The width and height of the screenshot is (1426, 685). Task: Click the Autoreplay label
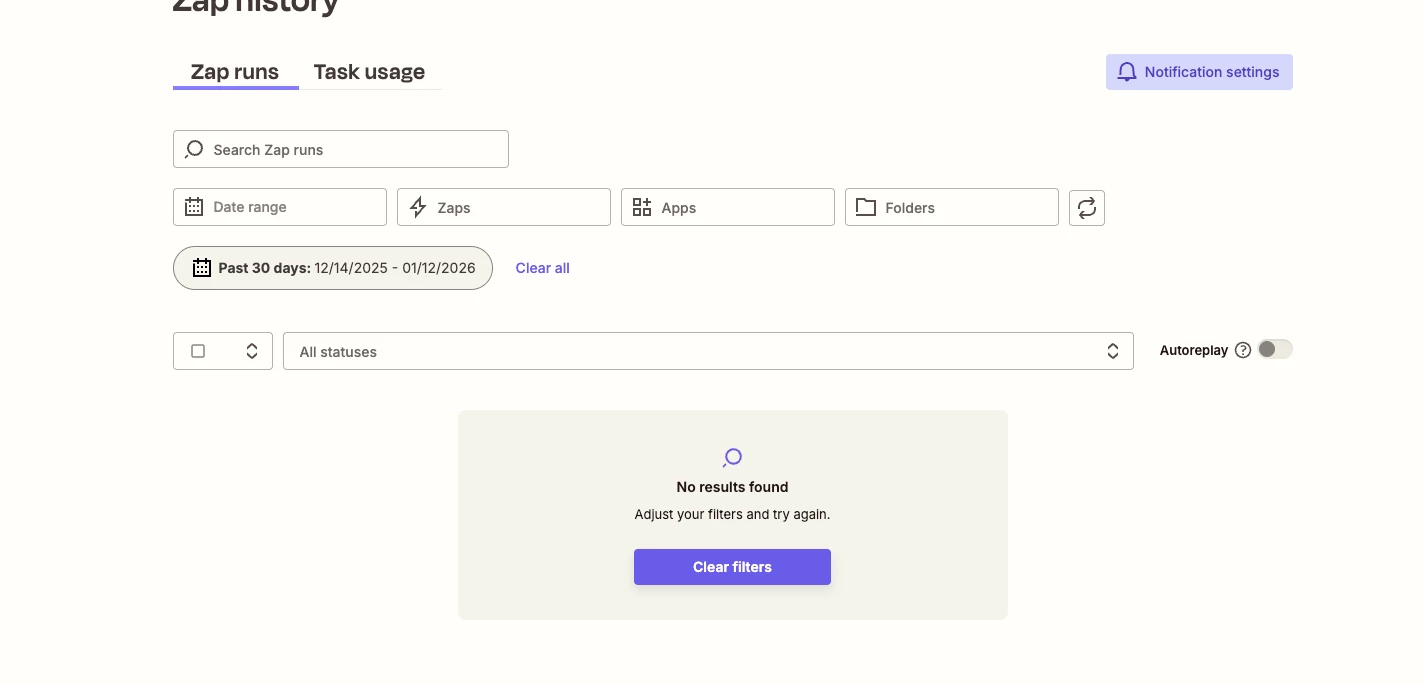point(1194,350)
